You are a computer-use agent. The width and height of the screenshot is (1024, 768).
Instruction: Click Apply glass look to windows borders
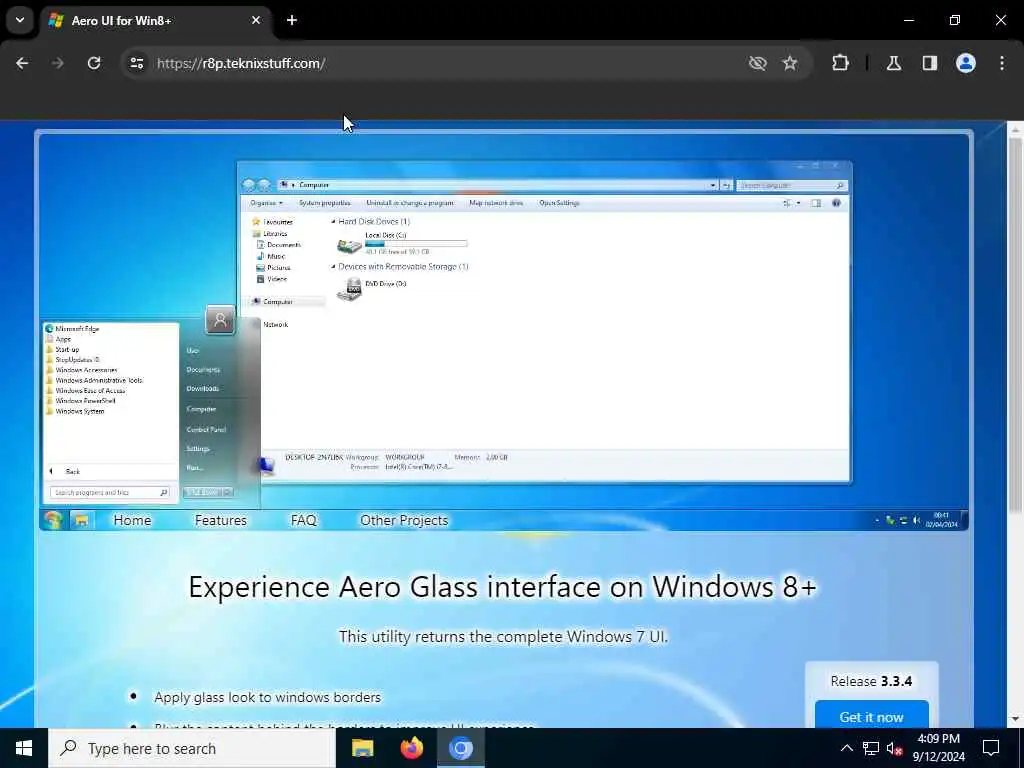pos(267,697)
